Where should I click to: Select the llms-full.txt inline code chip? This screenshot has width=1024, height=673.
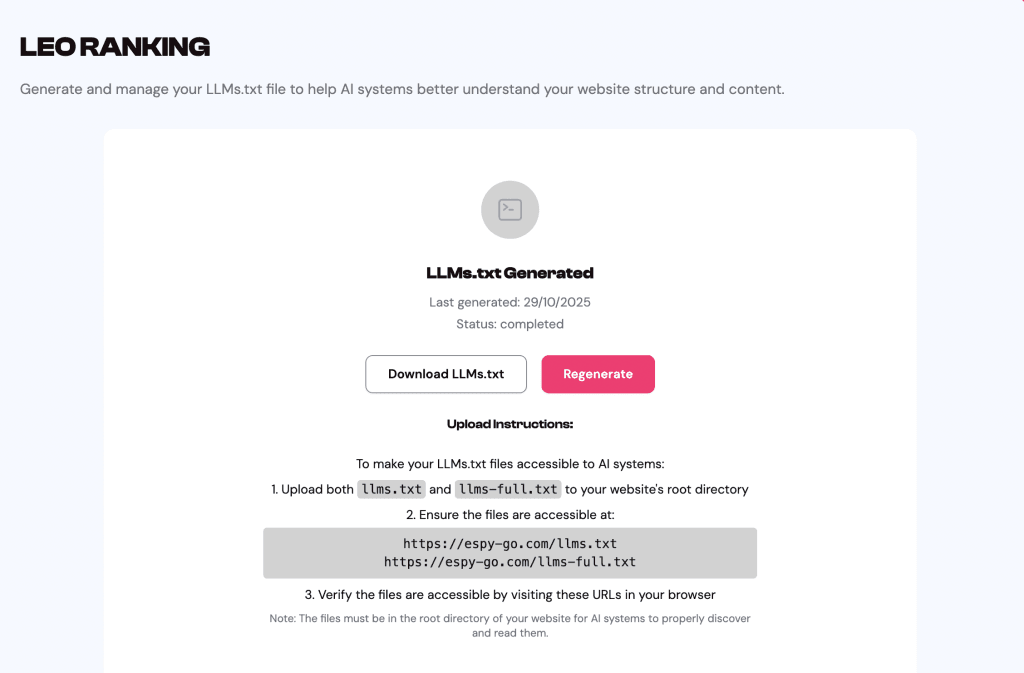point(507,490)
